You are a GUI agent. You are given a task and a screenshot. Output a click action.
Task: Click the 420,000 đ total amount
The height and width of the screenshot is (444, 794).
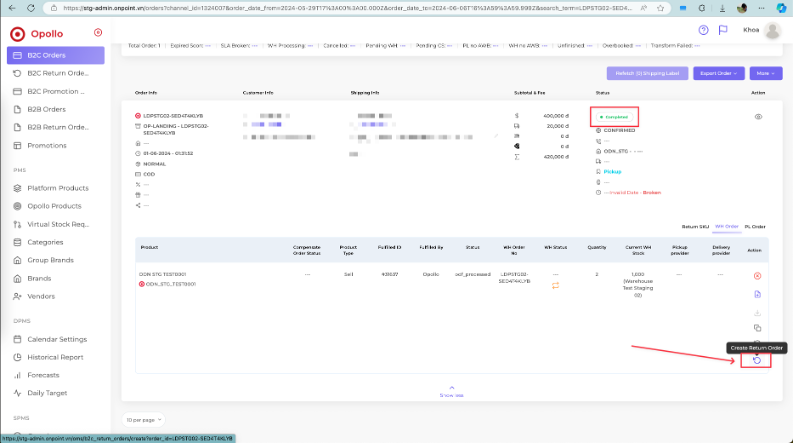556,157
